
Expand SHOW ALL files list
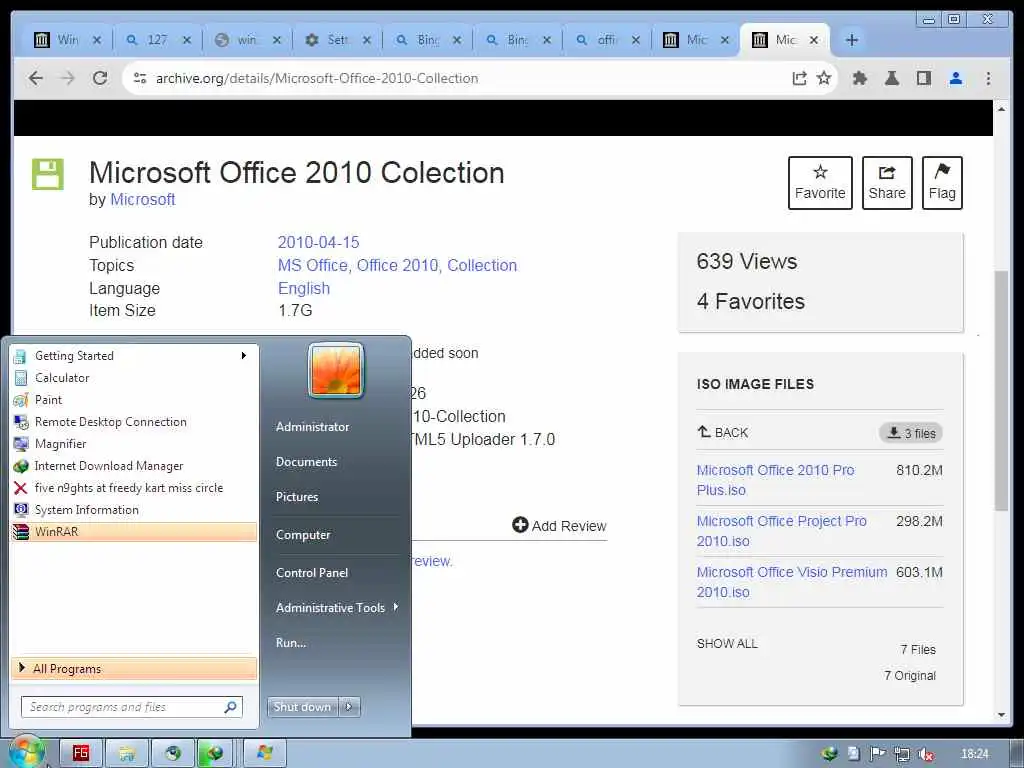pos(727,644)
